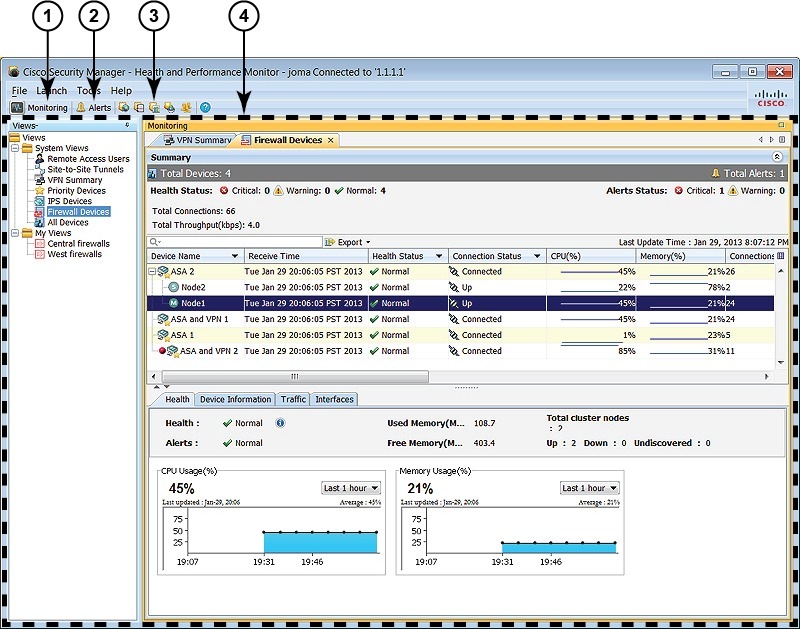This screenshot has width=800, height=629.
Task: Collapse the Summary section
Action: click(778, 157)
